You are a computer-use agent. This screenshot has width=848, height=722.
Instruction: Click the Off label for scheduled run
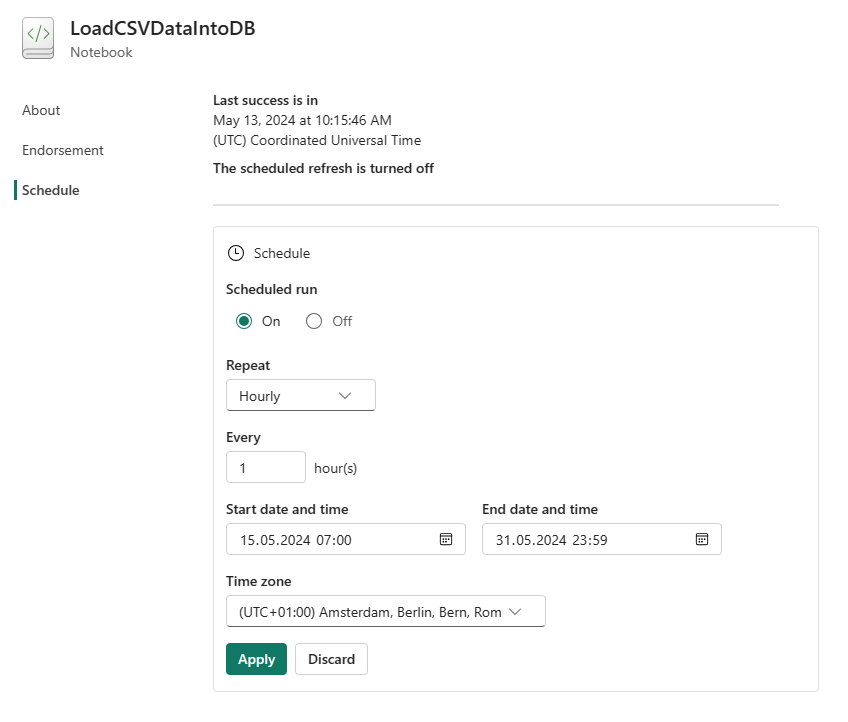pyautogui.click(x=342, y=321)
